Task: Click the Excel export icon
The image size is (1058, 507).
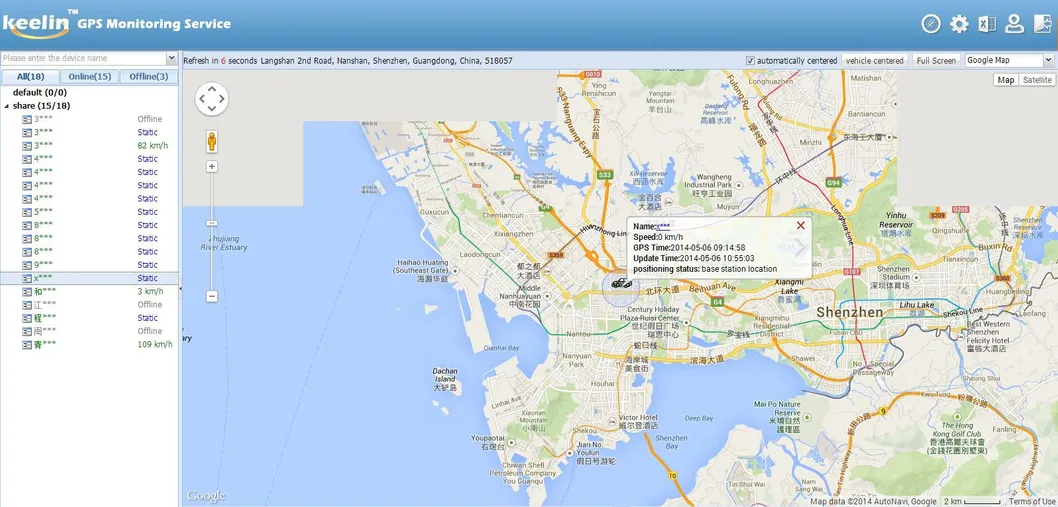Action: (x=987, y=24)
